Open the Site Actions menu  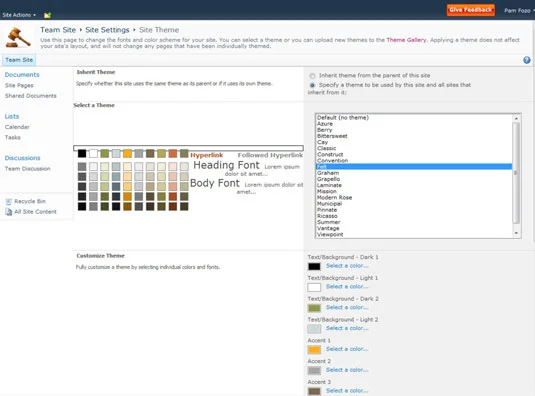tap(19, 15)
